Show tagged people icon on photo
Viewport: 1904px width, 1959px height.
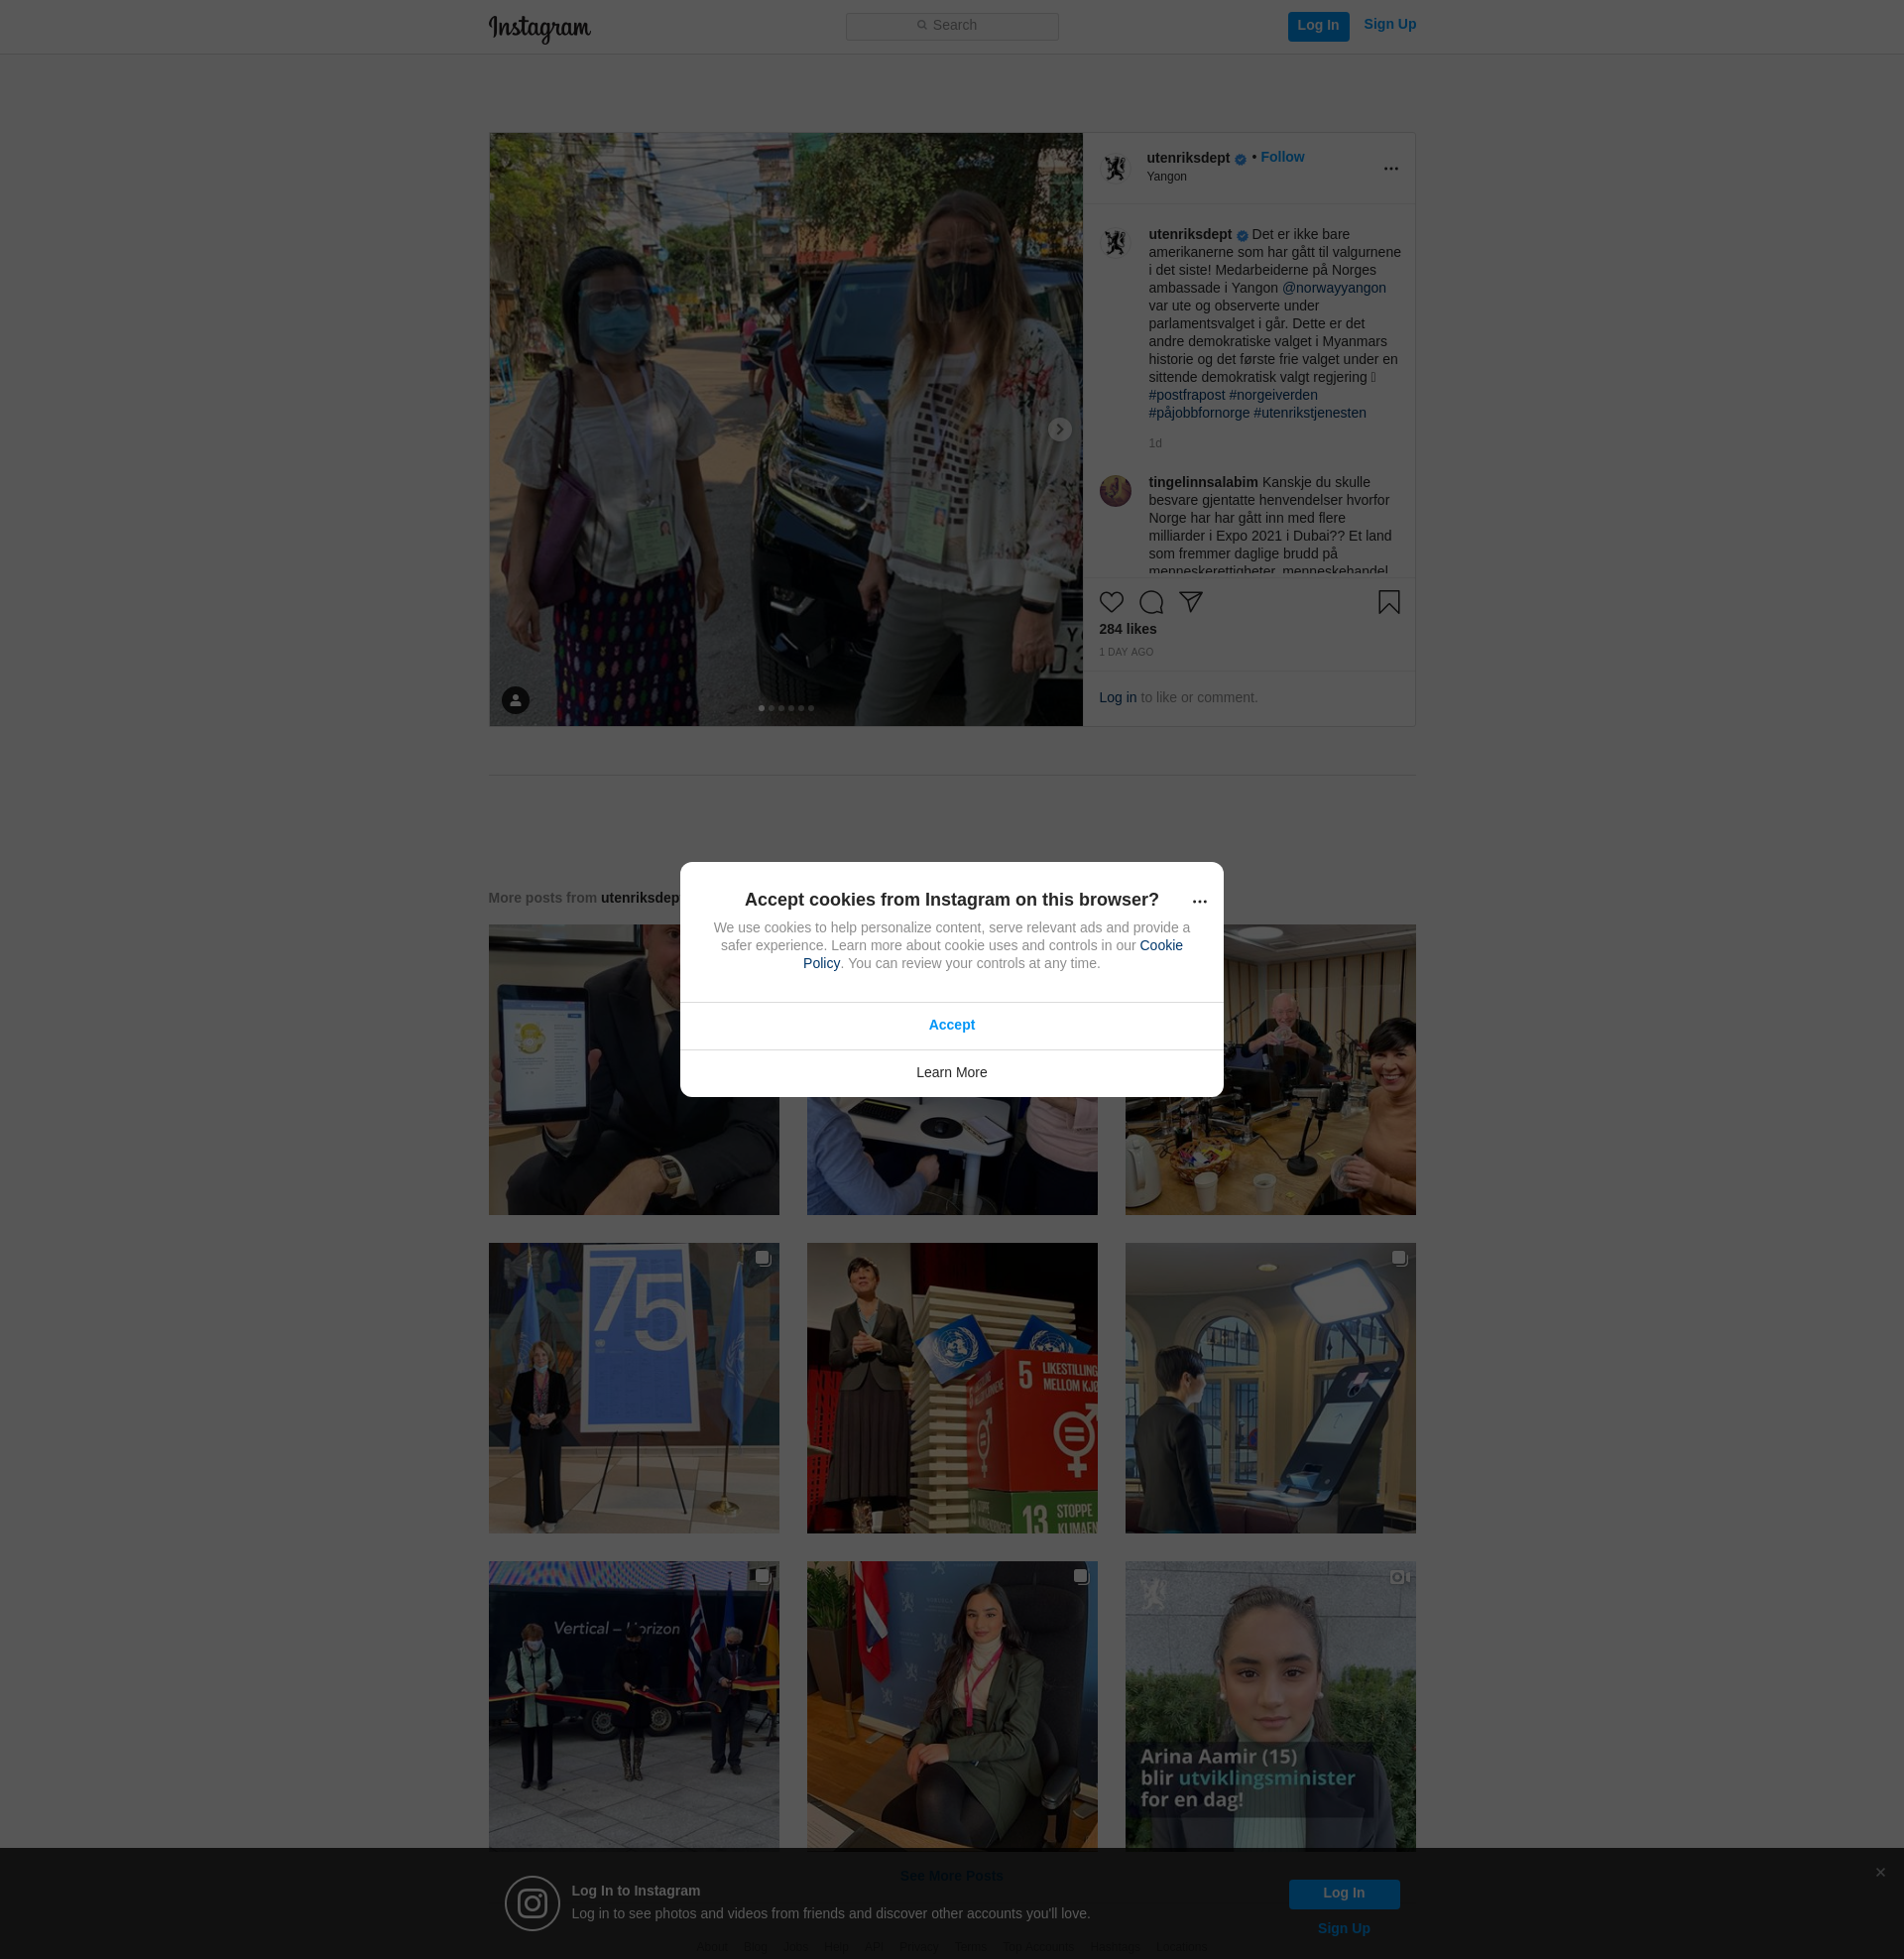click(515, 700)
